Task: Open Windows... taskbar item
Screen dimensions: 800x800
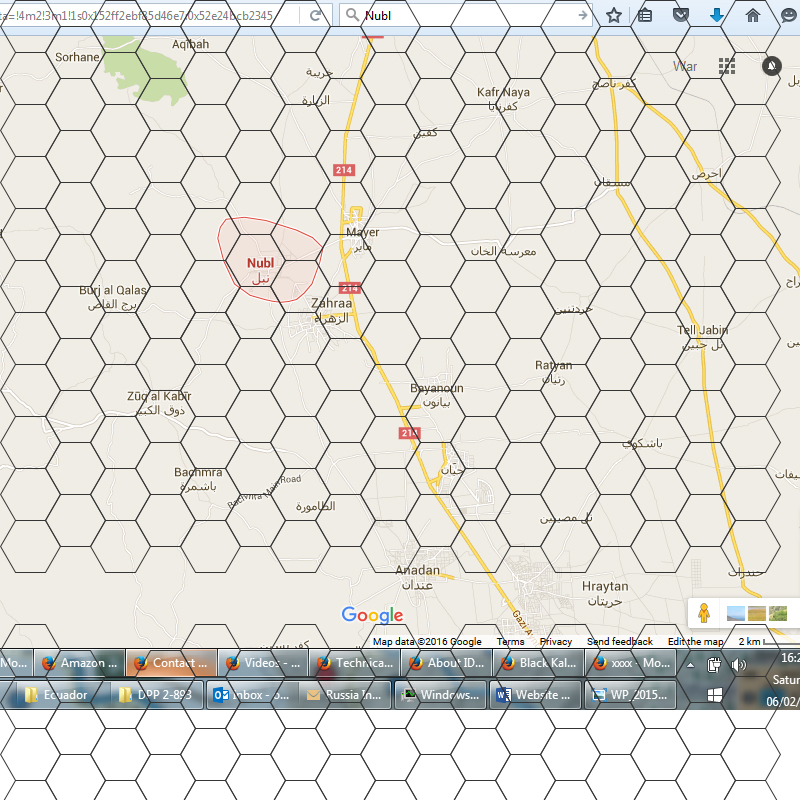Action: (x=440, y=694)
